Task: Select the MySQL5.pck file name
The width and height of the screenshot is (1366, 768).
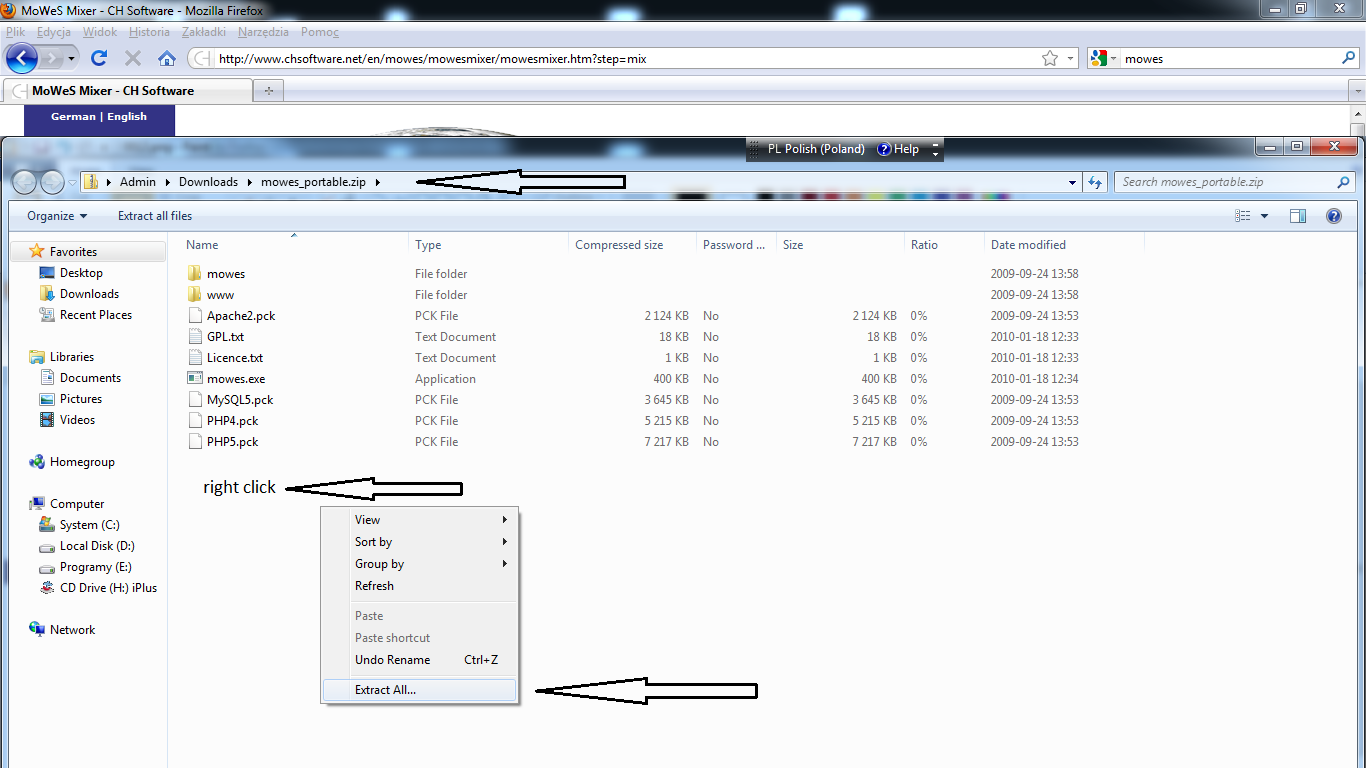Action: (240, 400)
